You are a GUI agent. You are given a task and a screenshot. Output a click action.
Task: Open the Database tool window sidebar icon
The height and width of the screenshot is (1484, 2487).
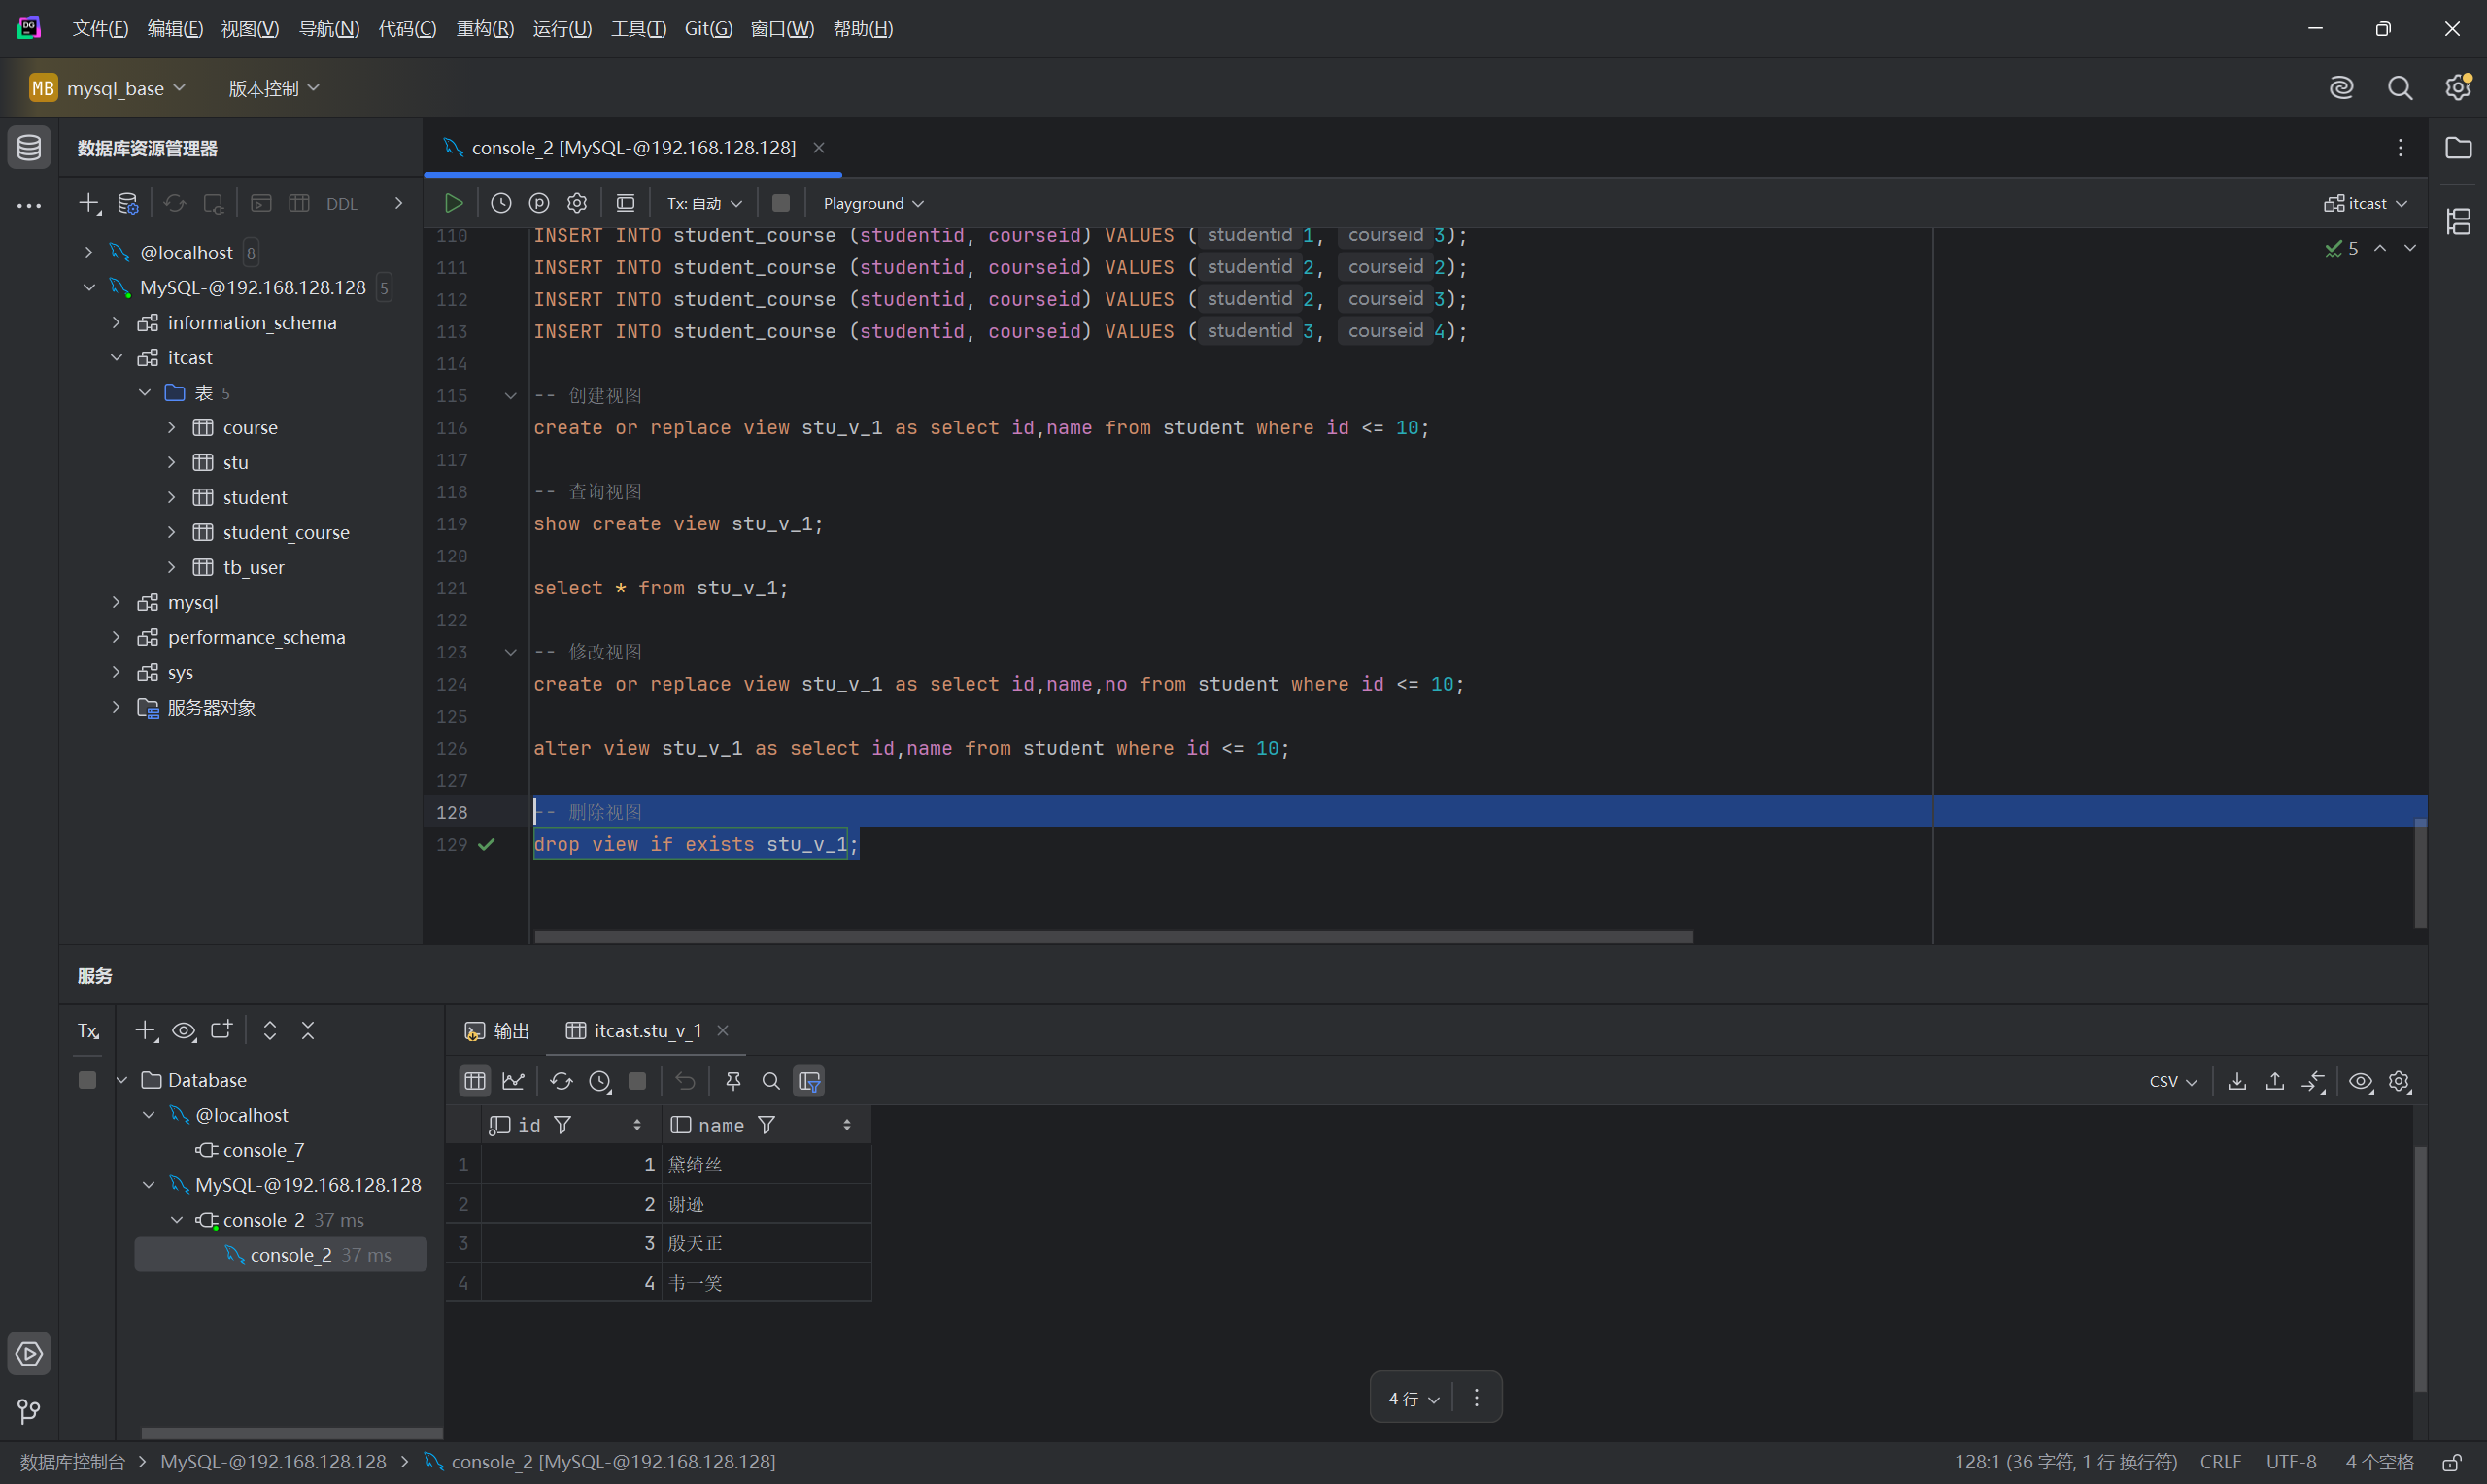click(x=29, y=148)
